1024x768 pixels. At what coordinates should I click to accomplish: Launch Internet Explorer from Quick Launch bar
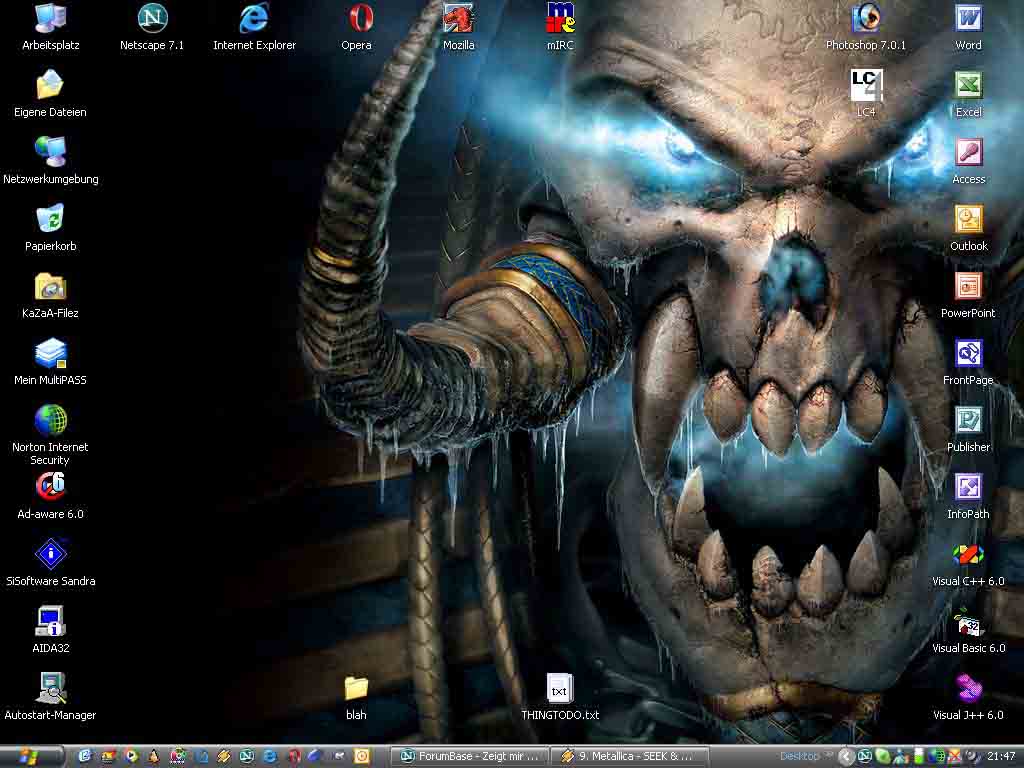tap(270, 756)
